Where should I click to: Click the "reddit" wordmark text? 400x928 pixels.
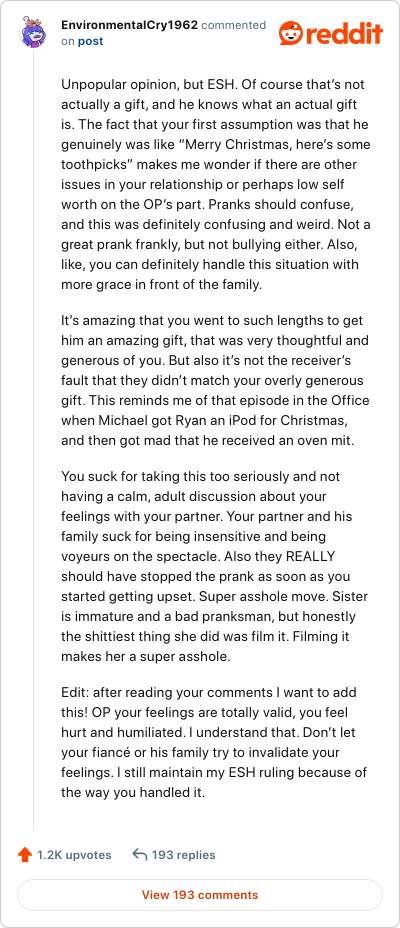pos(344,34)
